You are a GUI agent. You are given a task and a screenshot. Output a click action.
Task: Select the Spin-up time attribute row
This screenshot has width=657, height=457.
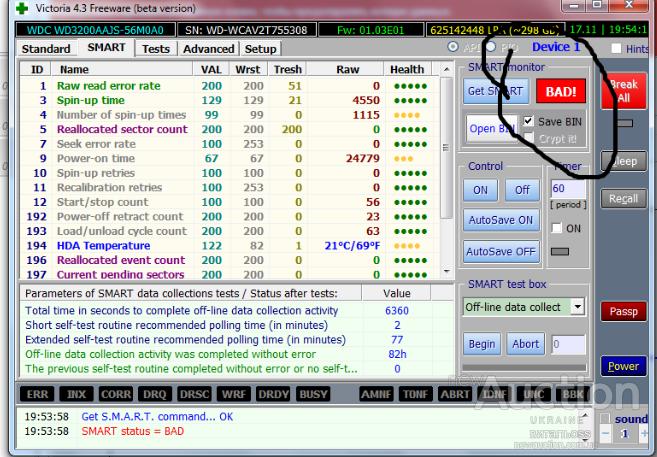(x=229, y=101)
